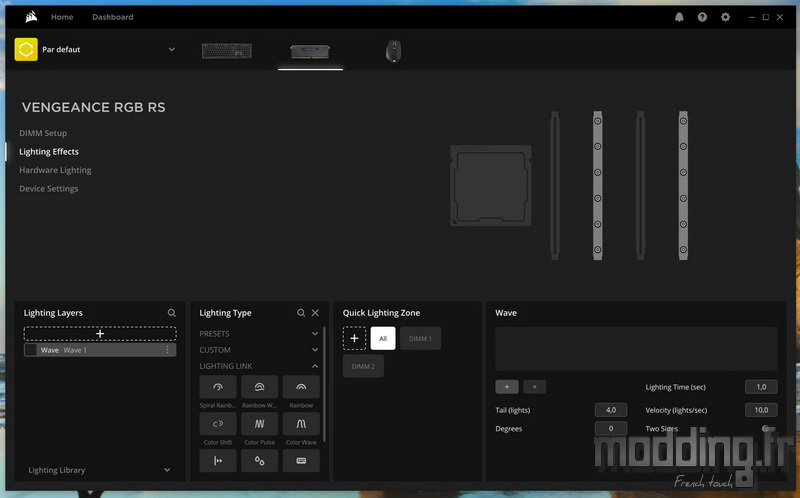The width and height of the screenshot is (800, 498).
Task: Toggle the Wave 1 layer checkbox
Action: click(x=31, y=350)
